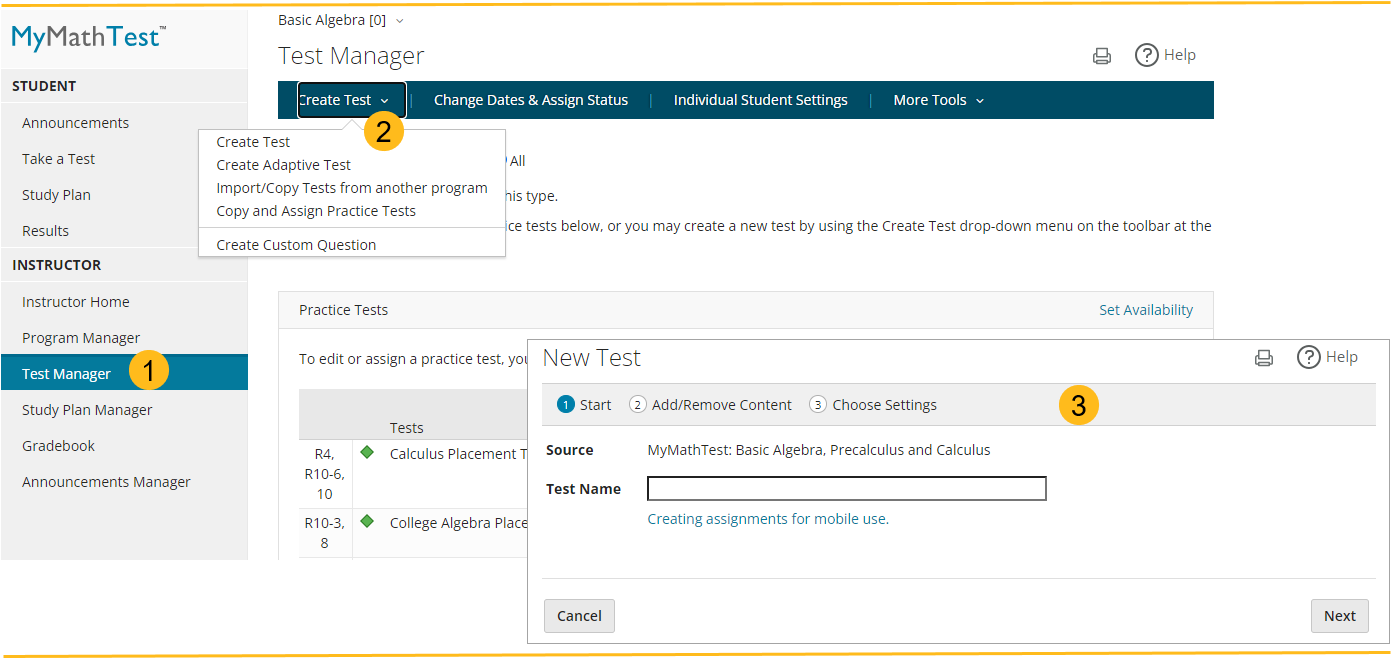This screenshot has height=659, width=1392.
Task: Click the Set Availability link
Action: point(1146,310)
